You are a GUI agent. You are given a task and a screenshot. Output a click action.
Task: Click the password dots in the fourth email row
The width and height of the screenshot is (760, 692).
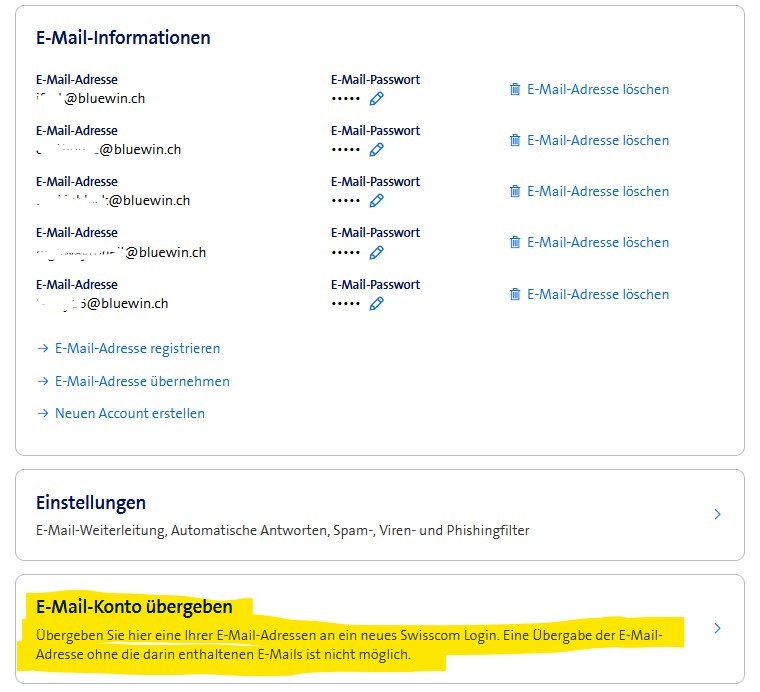345,252
